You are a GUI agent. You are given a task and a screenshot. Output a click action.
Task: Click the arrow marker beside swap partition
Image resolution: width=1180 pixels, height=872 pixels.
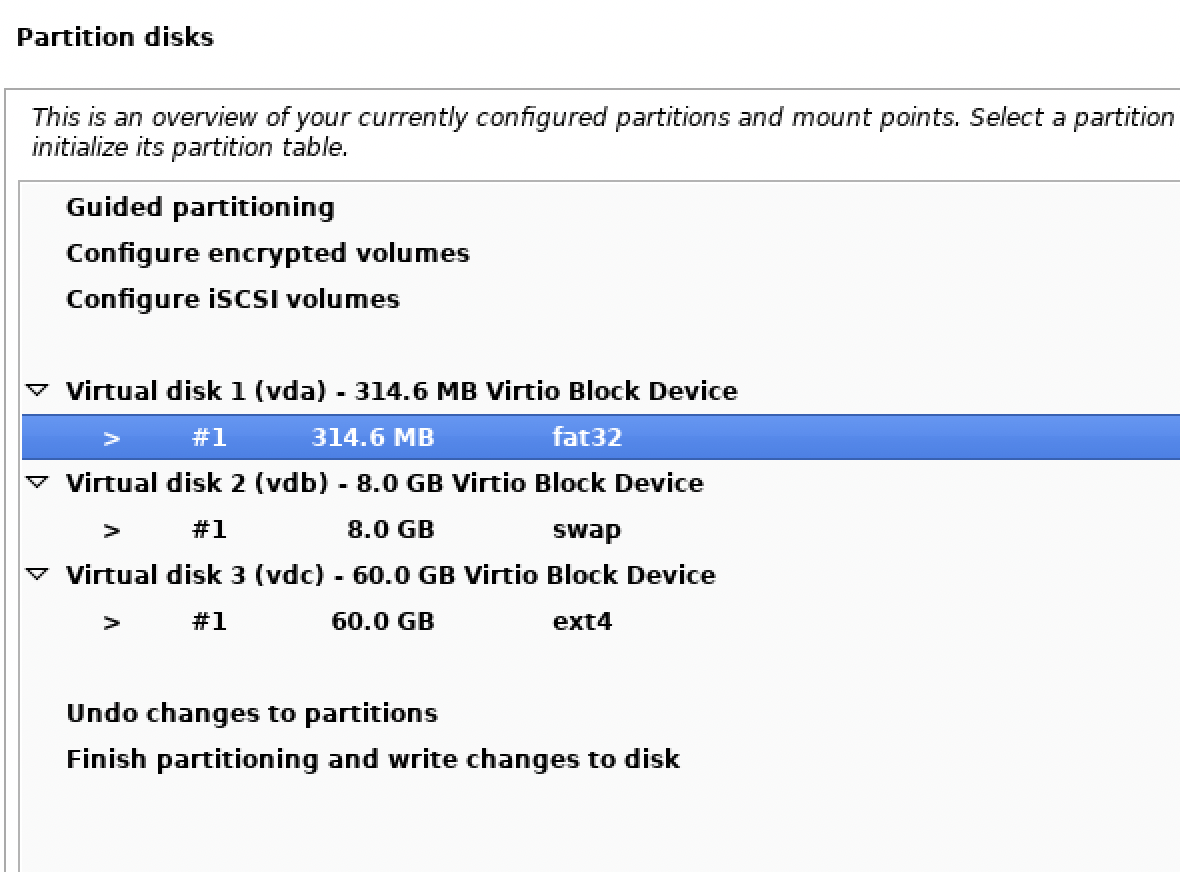pos(111,530)
